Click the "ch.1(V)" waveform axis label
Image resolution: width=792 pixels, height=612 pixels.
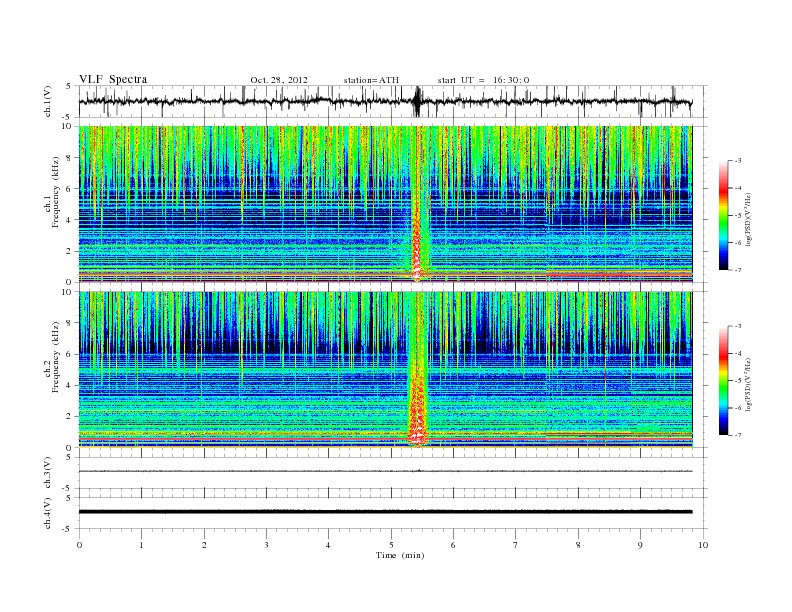[48, 101]
